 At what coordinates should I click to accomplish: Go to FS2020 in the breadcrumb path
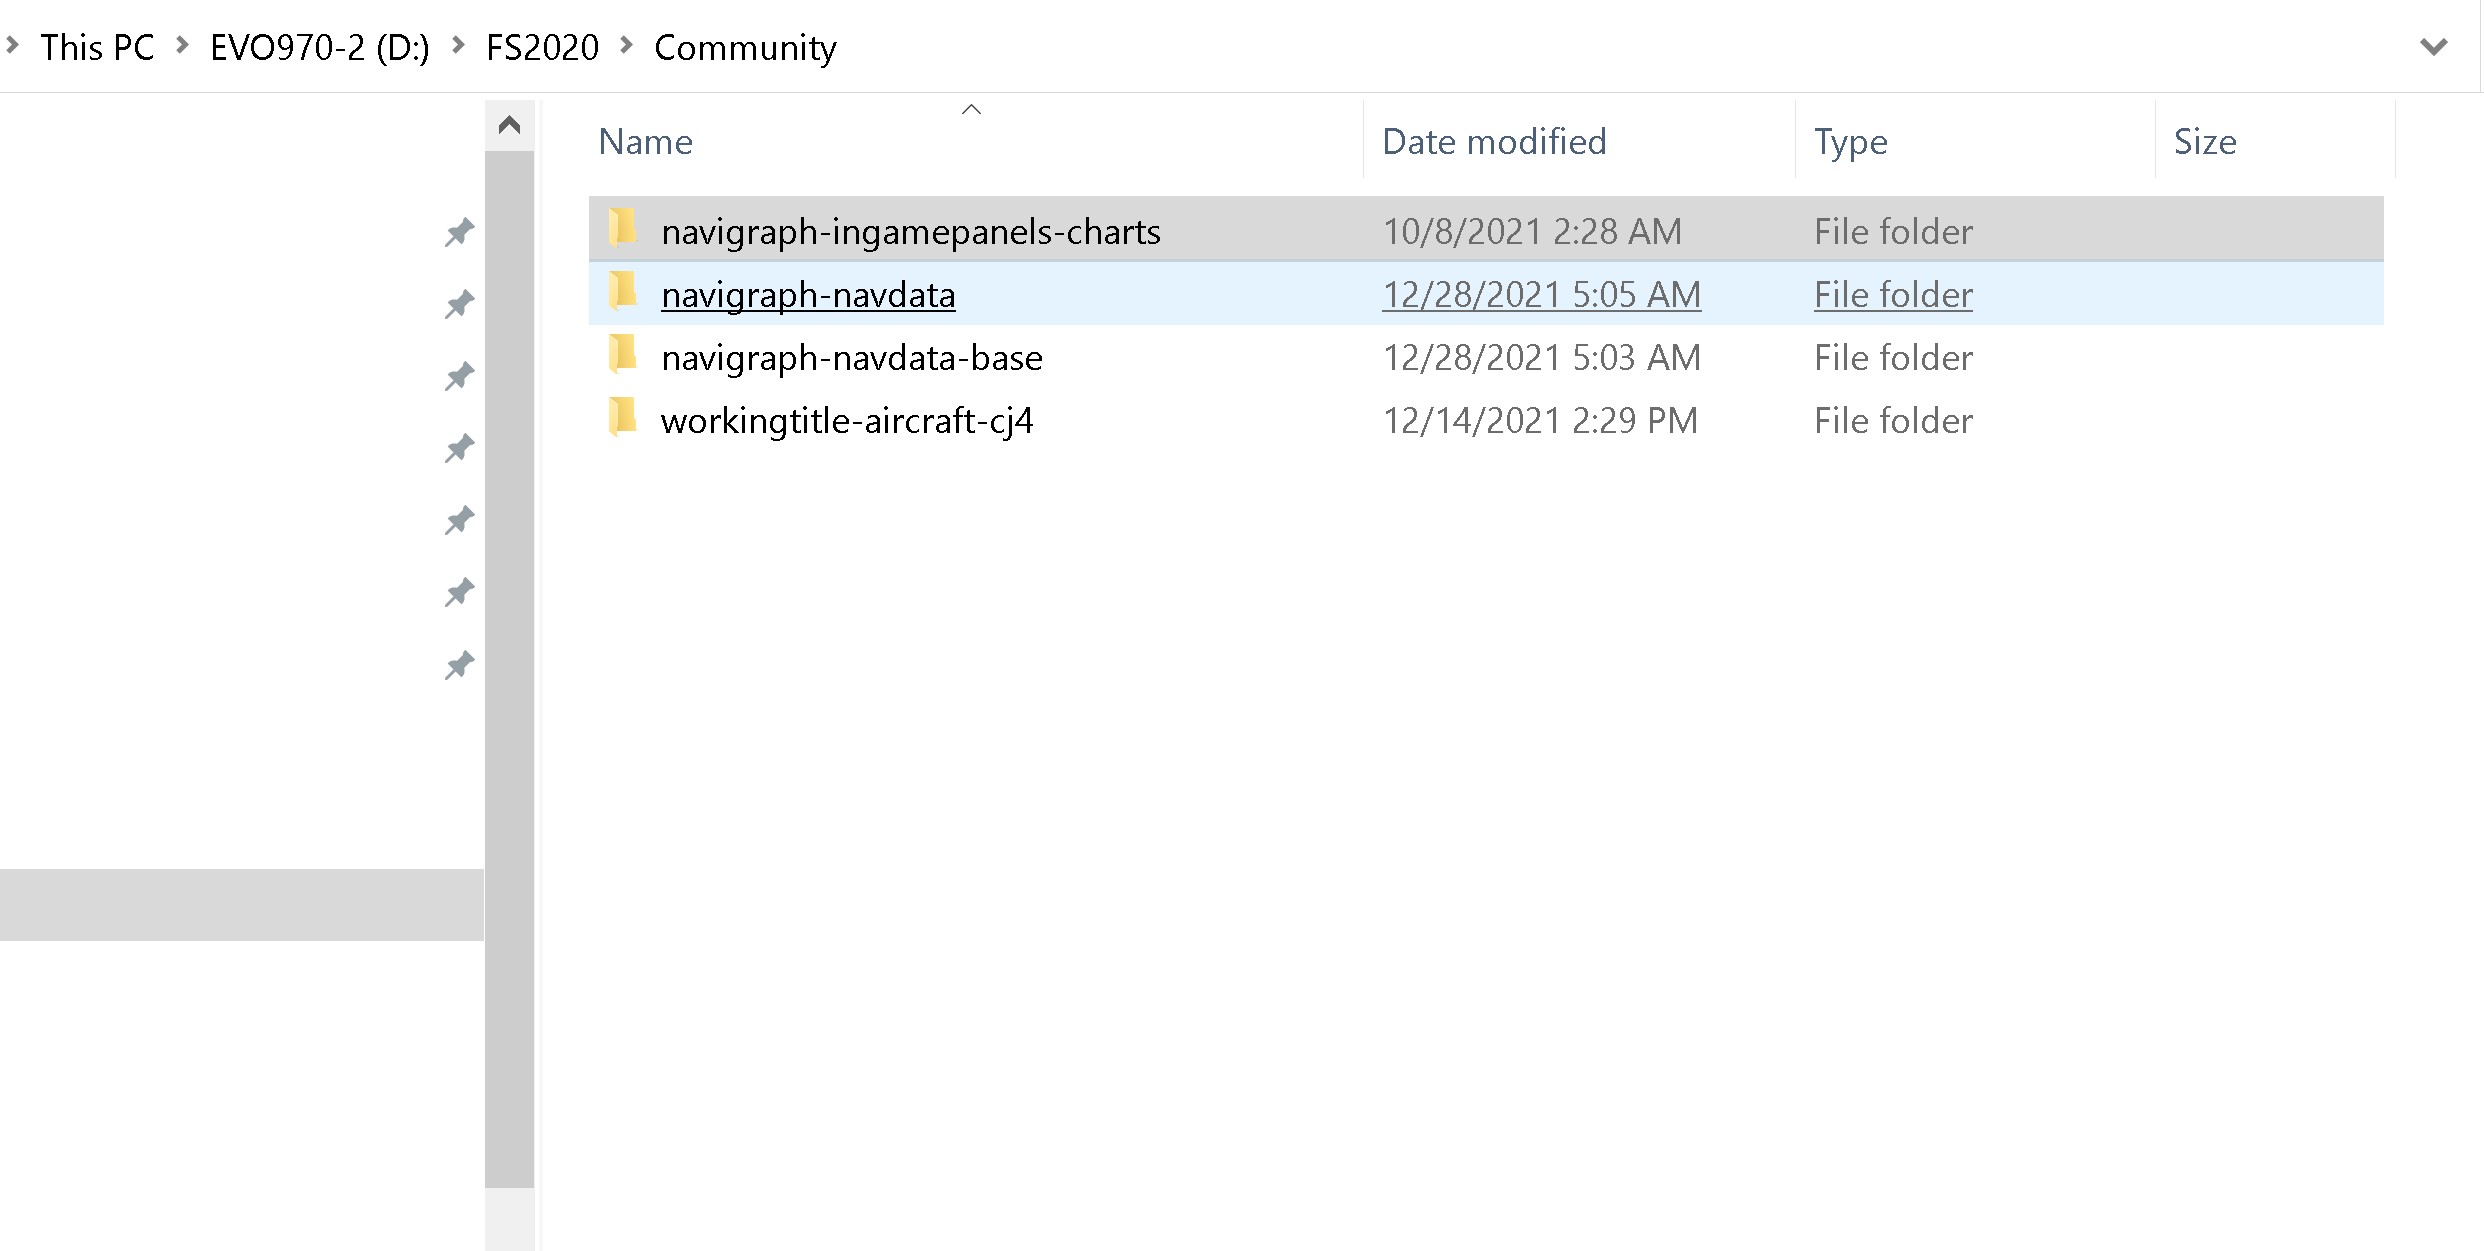pos(542,47)
